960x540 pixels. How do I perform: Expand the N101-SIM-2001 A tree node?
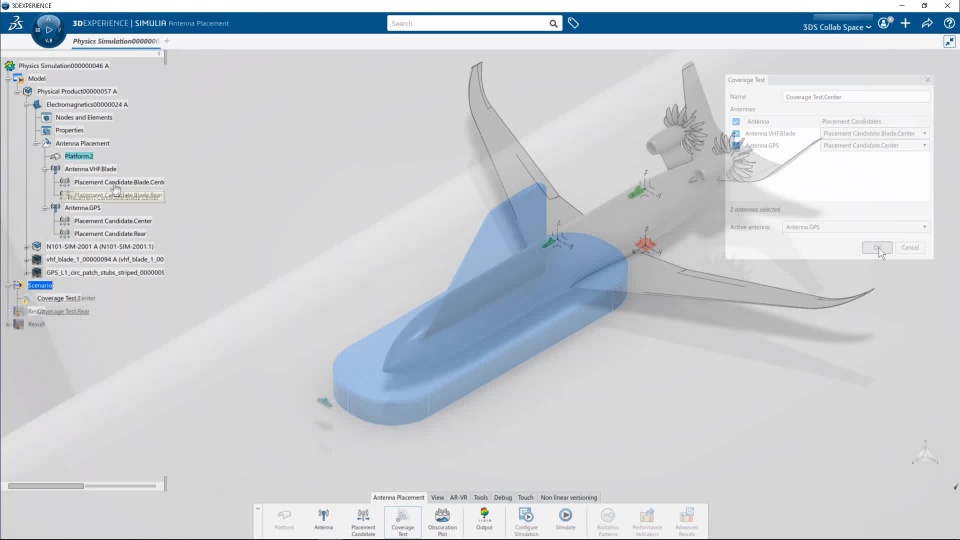(27, 247)
